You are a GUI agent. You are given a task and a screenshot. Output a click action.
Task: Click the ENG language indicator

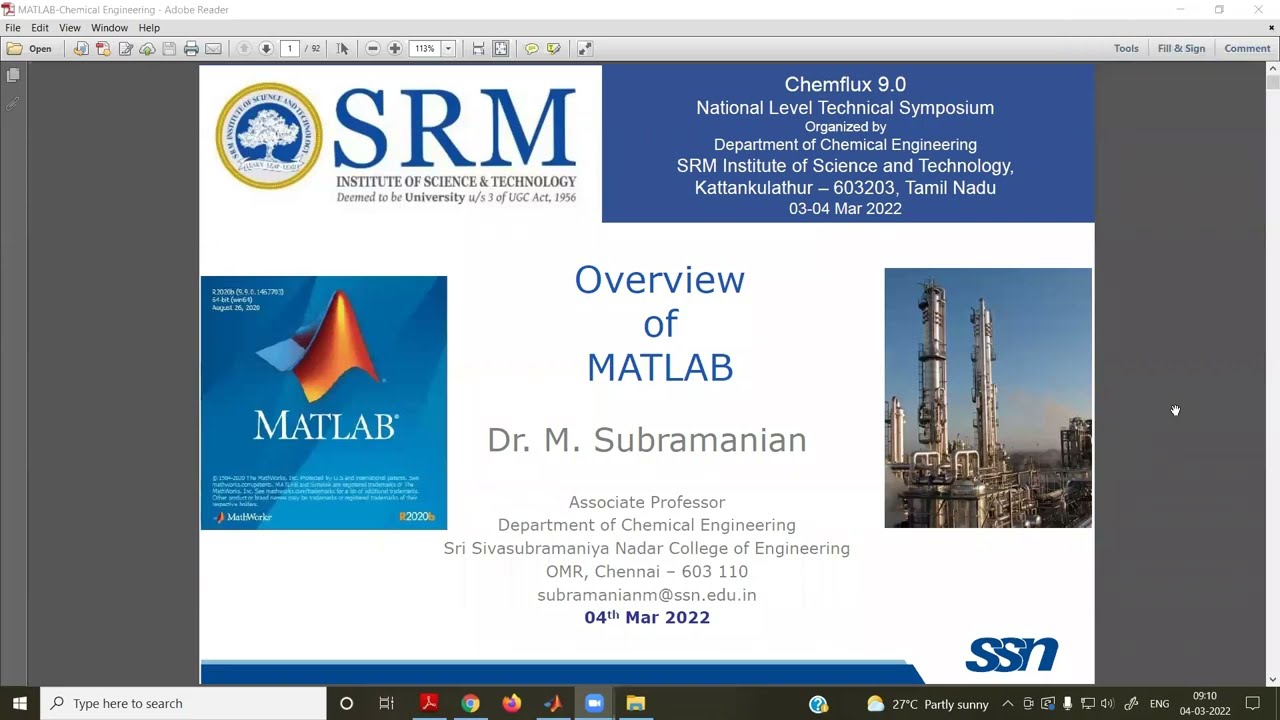pyautogui.click(x=1159, y=704)
